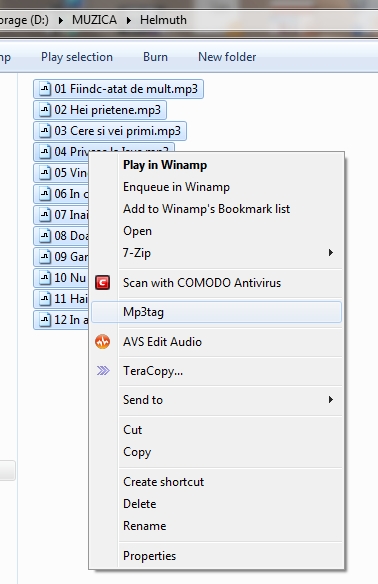Click New folder toolbar button
This screenshot has height=584, width=378.
227,57
